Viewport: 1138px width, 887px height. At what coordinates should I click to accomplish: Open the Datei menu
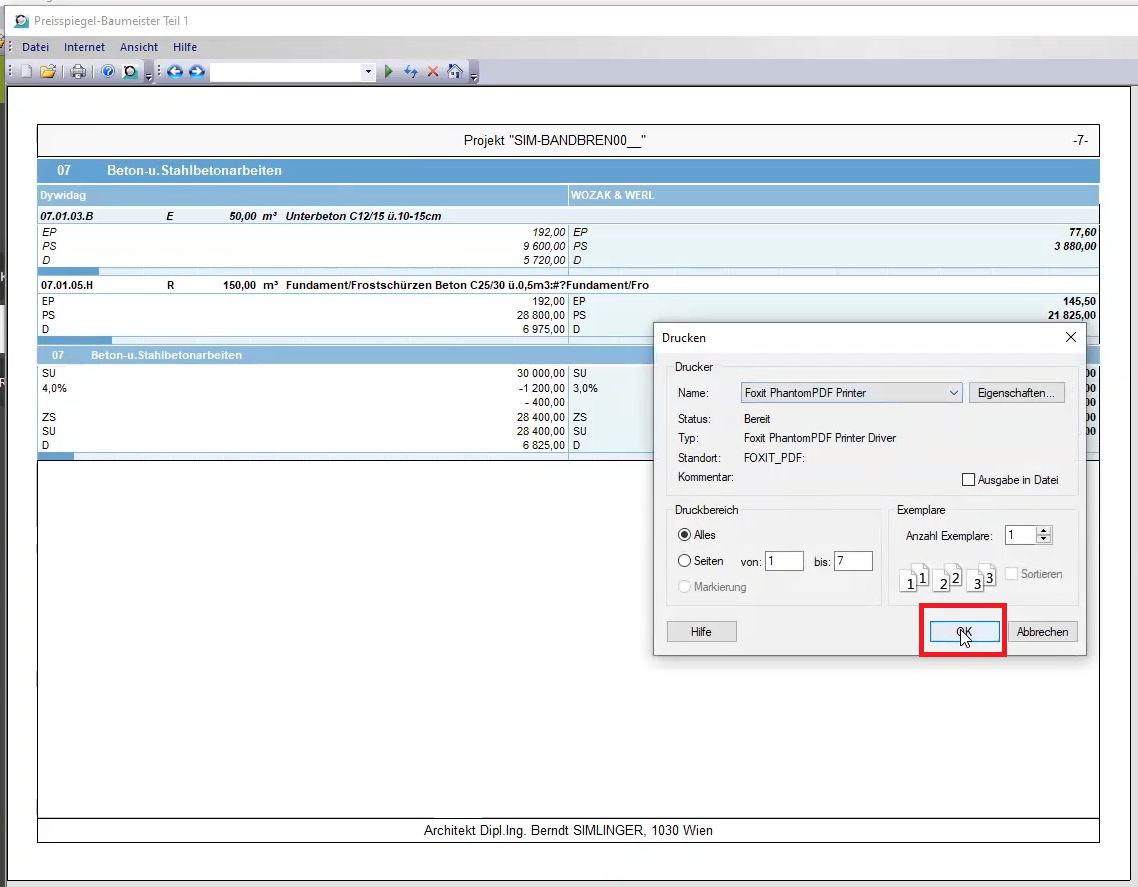[x=35, y=47]
